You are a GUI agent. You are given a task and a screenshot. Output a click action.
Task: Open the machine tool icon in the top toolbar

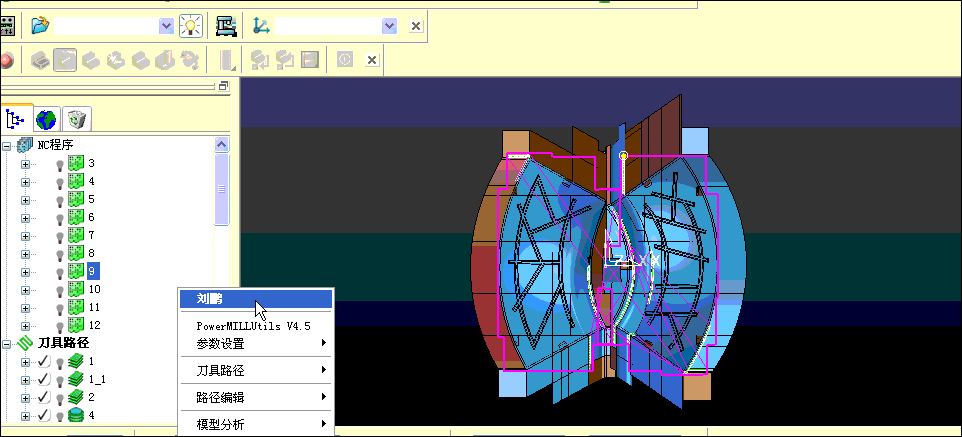coord(226,26)
